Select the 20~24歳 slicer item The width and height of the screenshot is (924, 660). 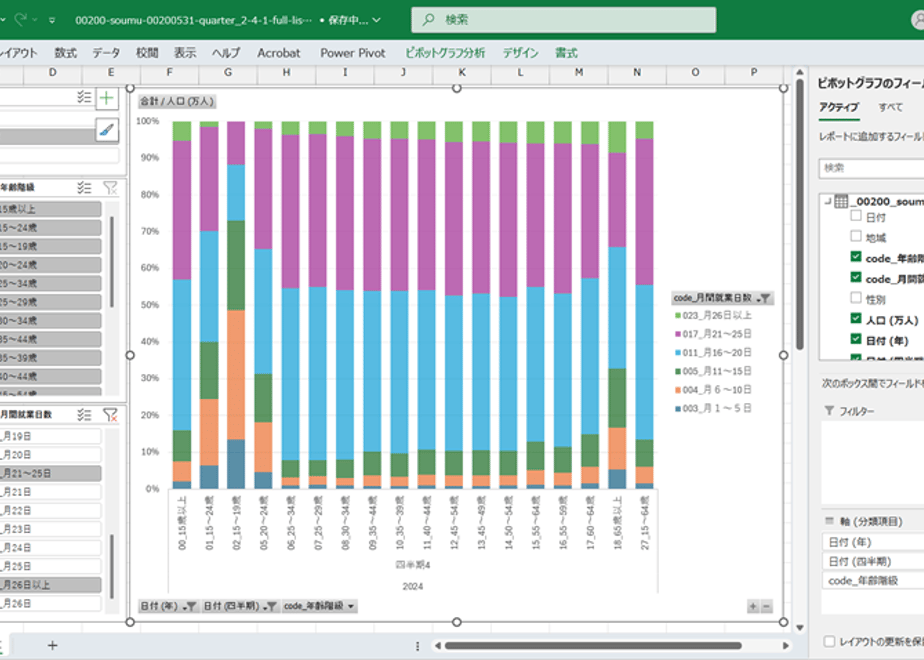click(x=50, y=265)
